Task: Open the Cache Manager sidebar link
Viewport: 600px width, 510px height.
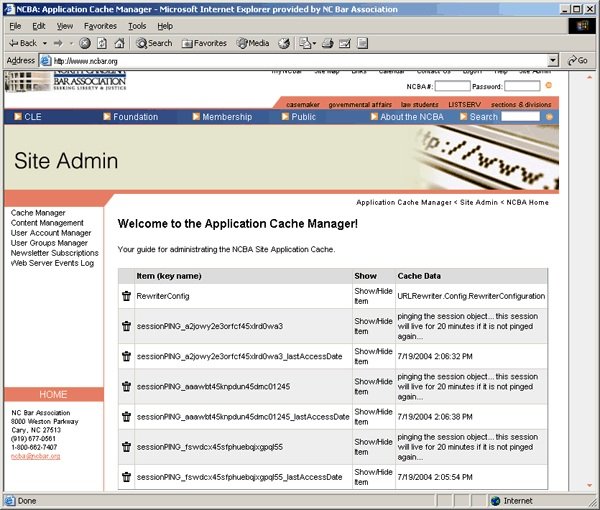Action: coord(38,213)
